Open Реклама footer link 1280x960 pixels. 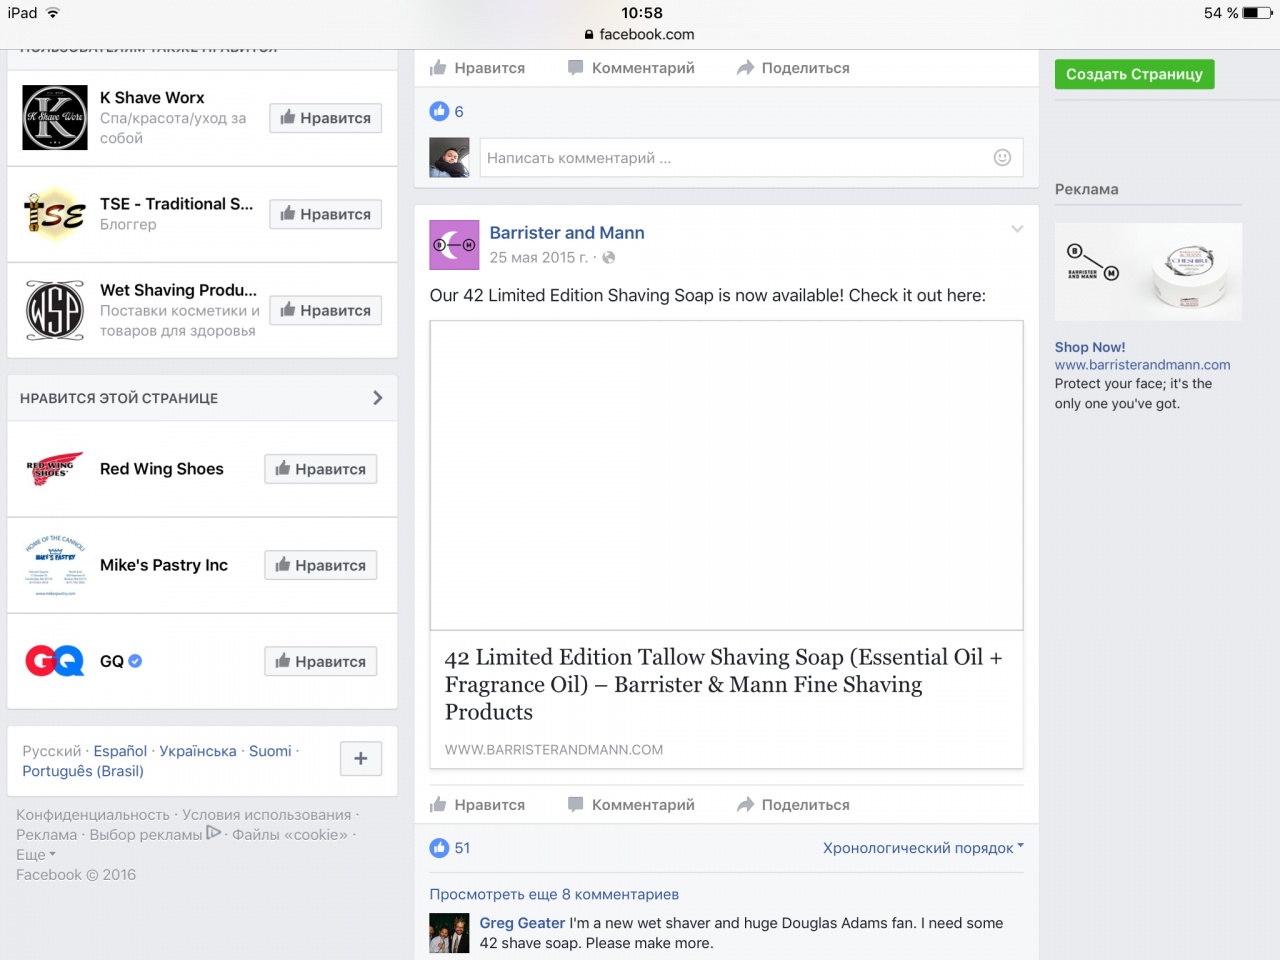[x=46, y=835]
